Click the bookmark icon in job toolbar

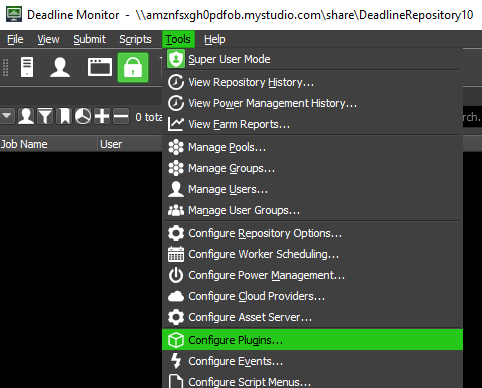(64, 117)
